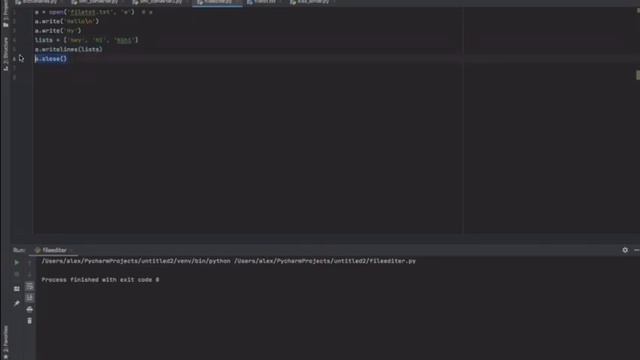Screen dimensions: 640x360
Task: Click 'Process finished with exit code 0' text
Action: point(100,280)
